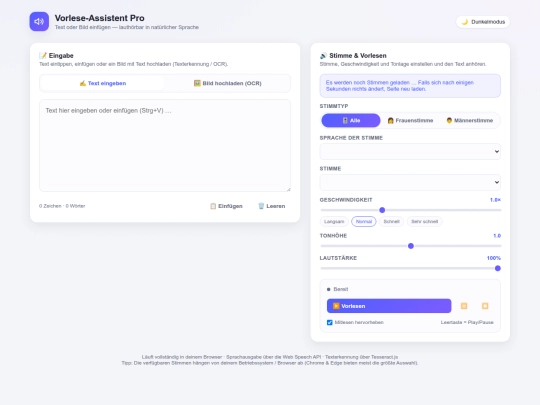Click the 'Bereit' status text

pyautogui.click(x=341, y=289)
